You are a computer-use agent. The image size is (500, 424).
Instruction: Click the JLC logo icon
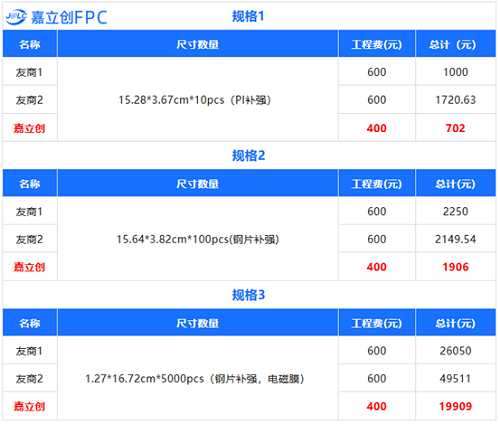pyautogui.click(x=16, y=17)
